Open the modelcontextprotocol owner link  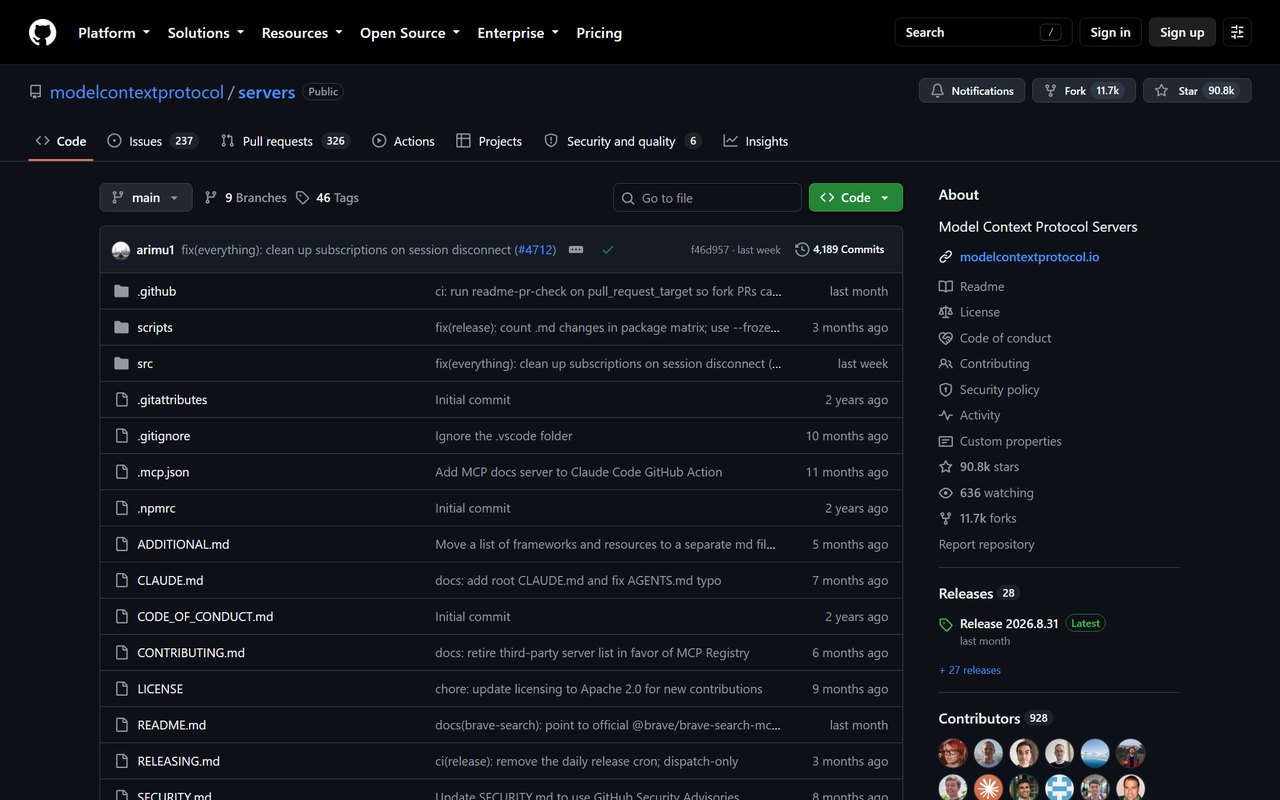137,92
